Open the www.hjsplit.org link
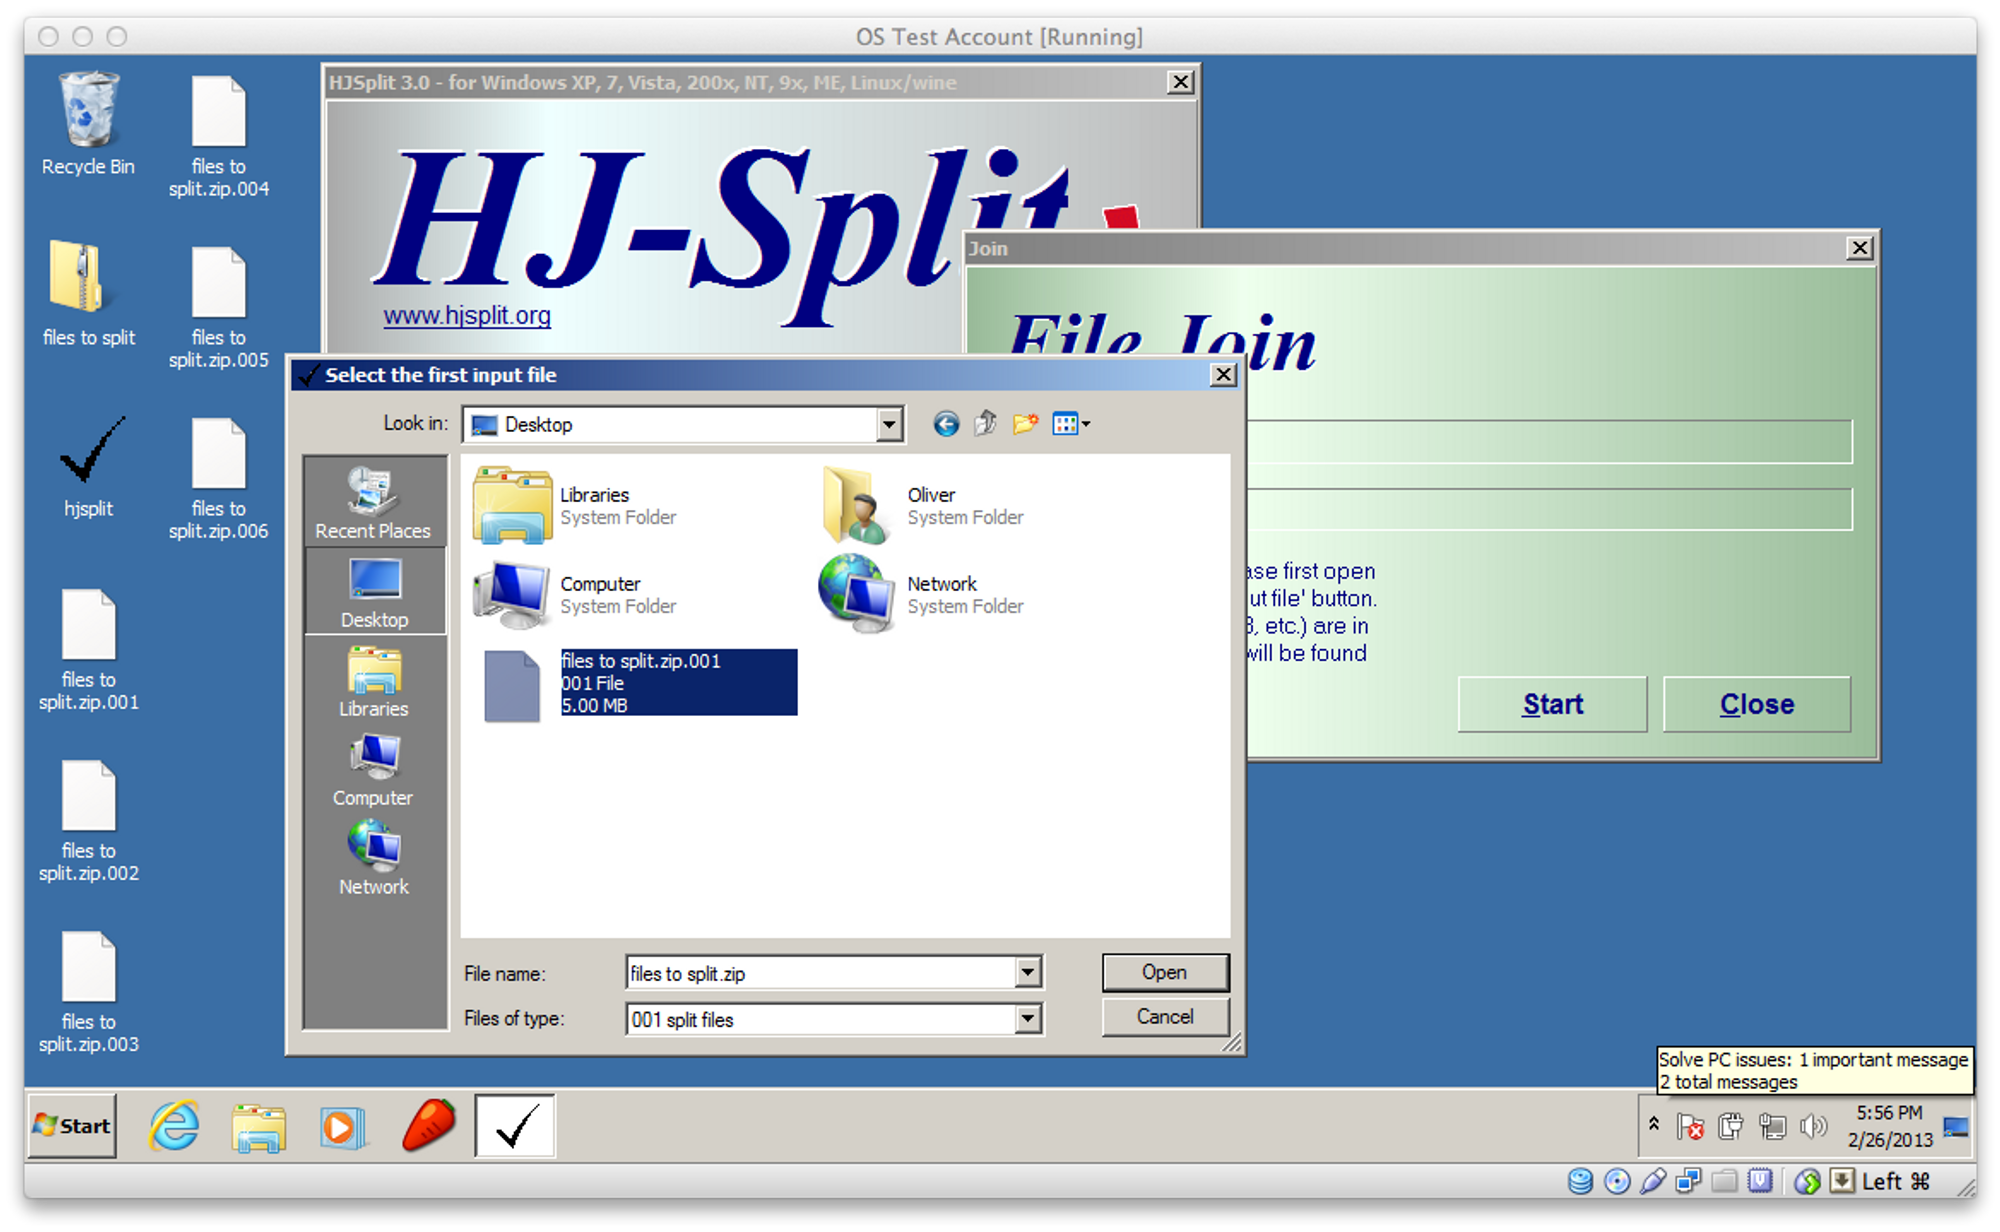2000x1232 pixels. click(467, 316)
